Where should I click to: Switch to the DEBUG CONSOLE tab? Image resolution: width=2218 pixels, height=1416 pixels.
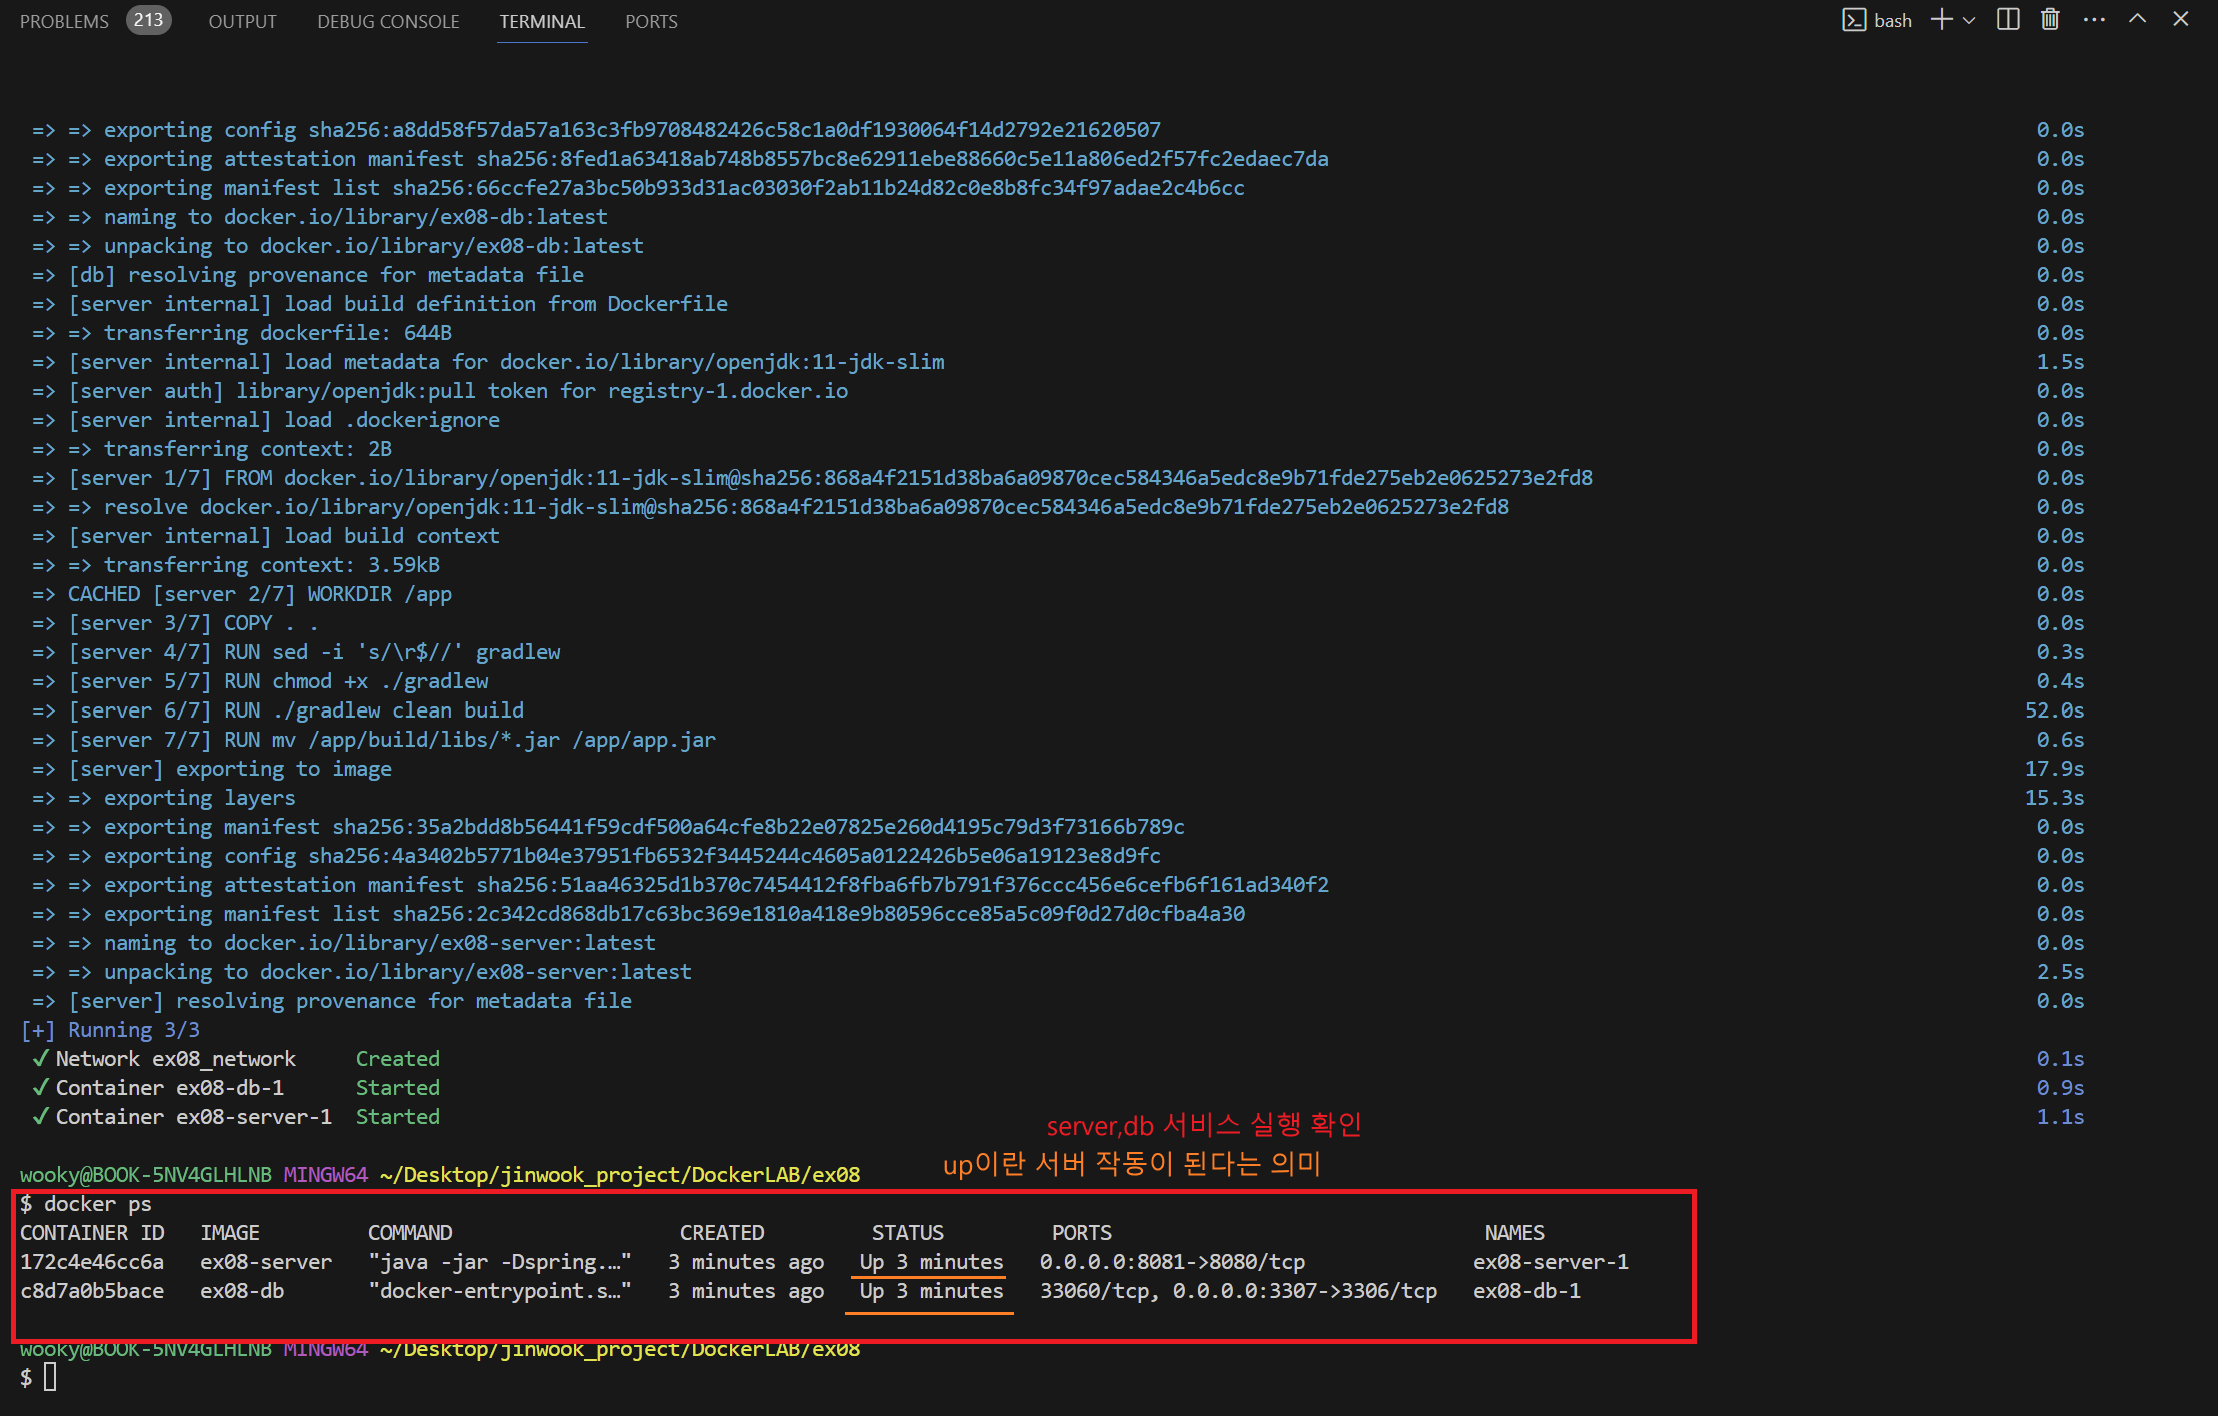coord(388,22)
